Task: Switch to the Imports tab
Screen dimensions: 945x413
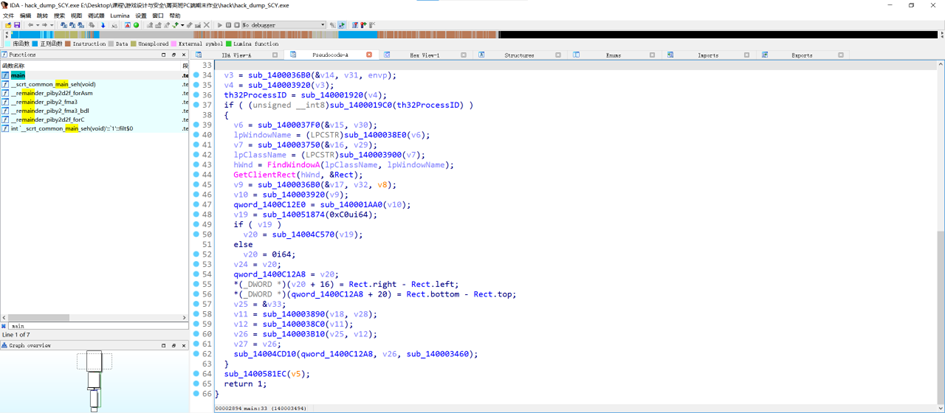Action: pos(708,55)
